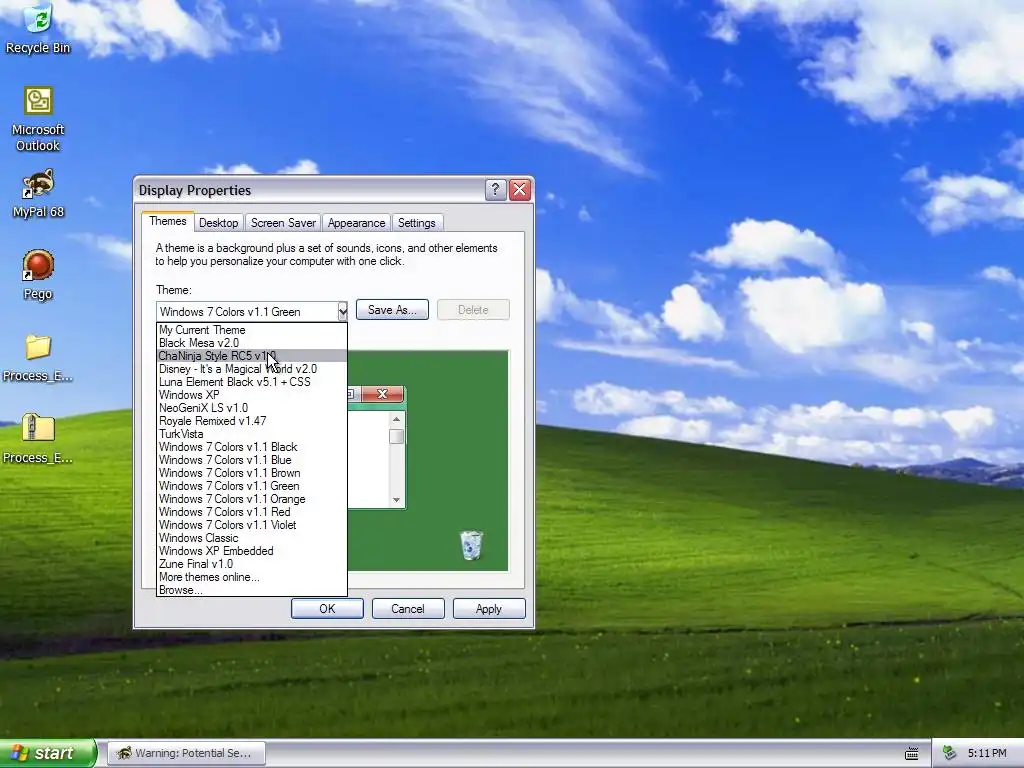Click the system tray network icon
1024x768 pixels.
click(x=950, y=753)
